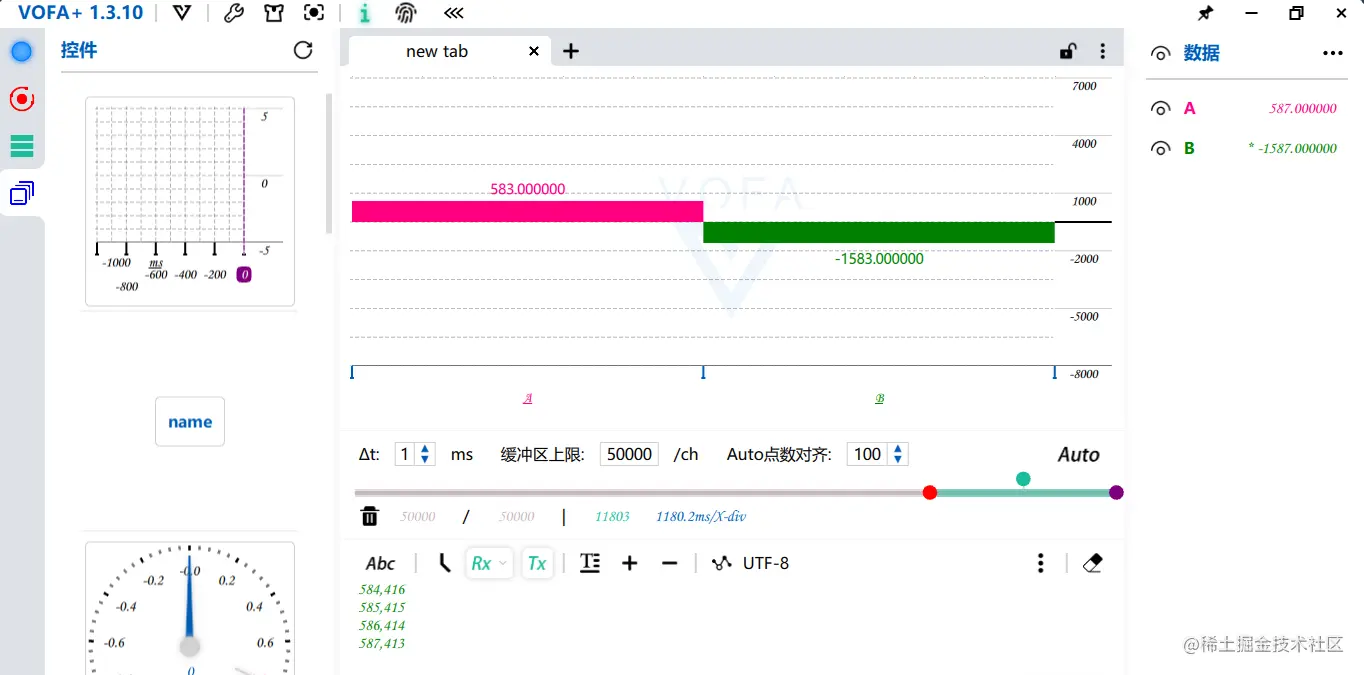Click the Auto alignment 100 field
Image resolution: width=1364 pixels, height=675 pixels.
point(867,454)
